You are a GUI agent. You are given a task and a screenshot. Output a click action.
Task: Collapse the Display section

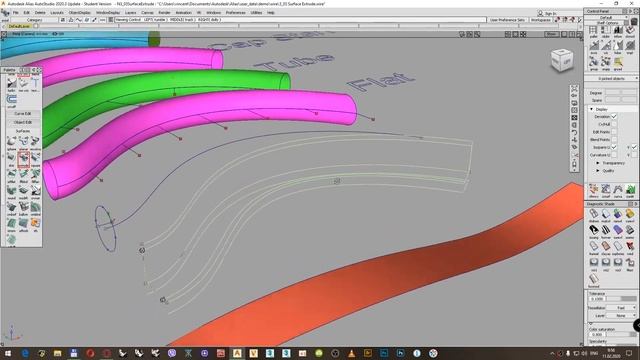(591, 109)
